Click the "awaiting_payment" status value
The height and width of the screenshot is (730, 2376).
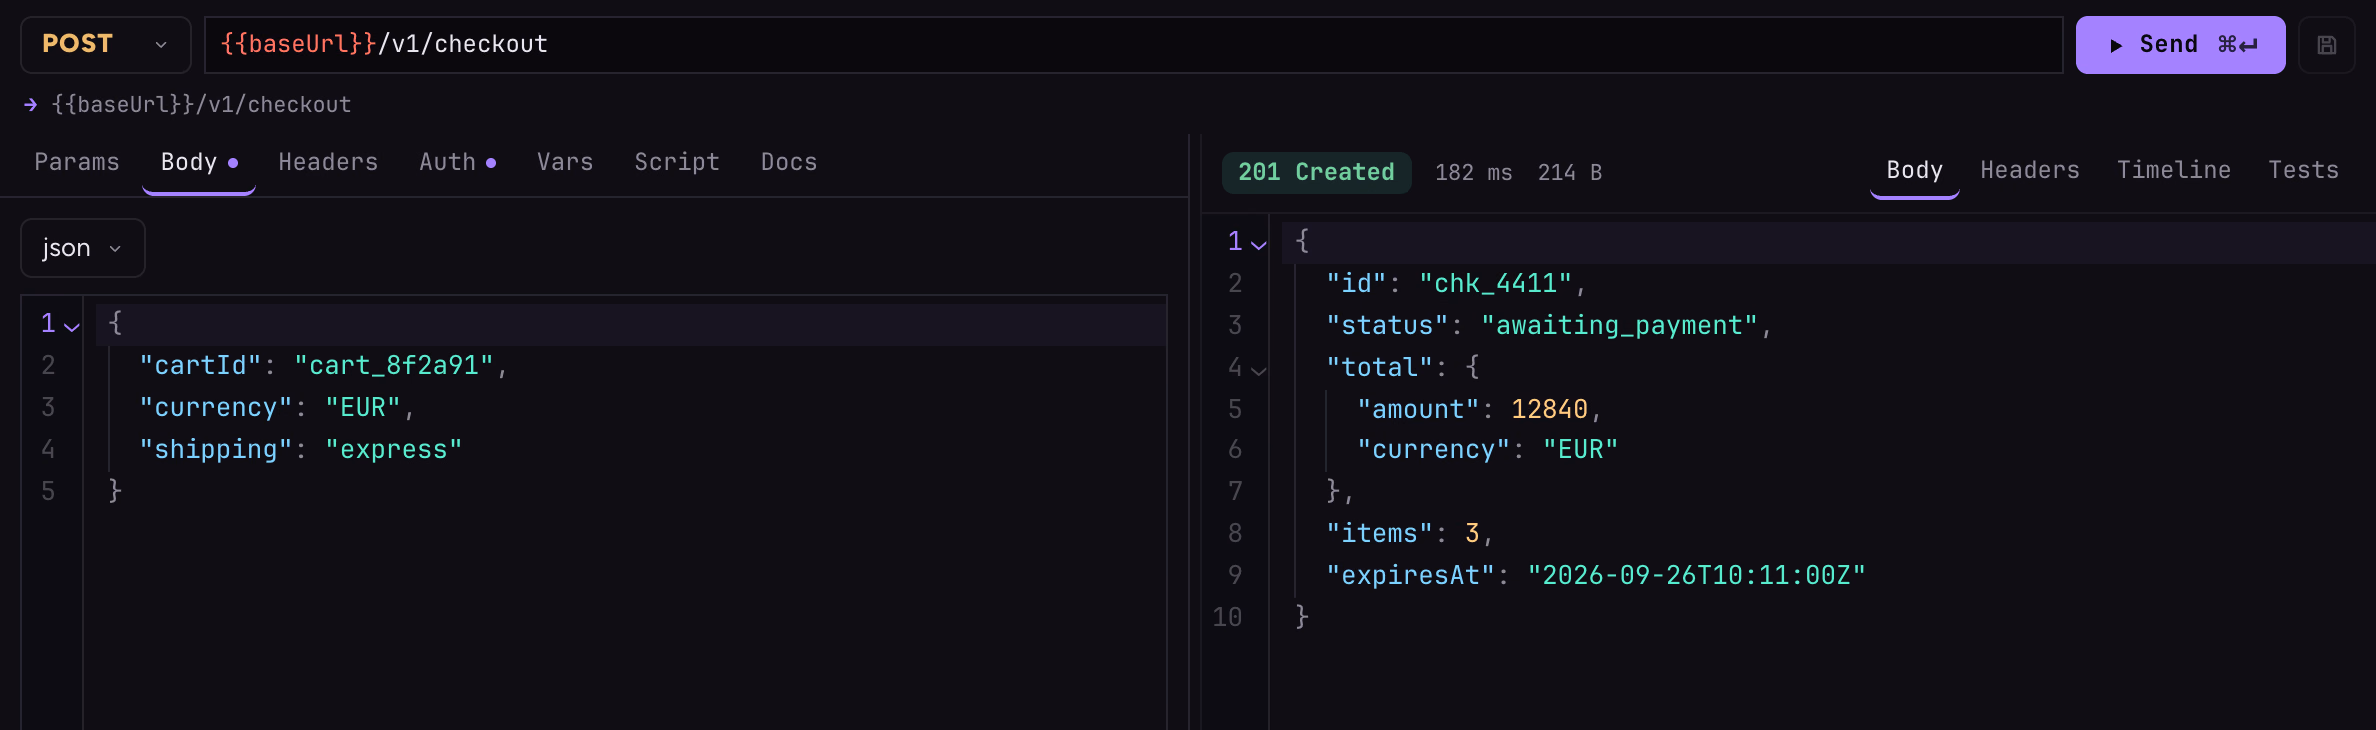click(1619, 326)
